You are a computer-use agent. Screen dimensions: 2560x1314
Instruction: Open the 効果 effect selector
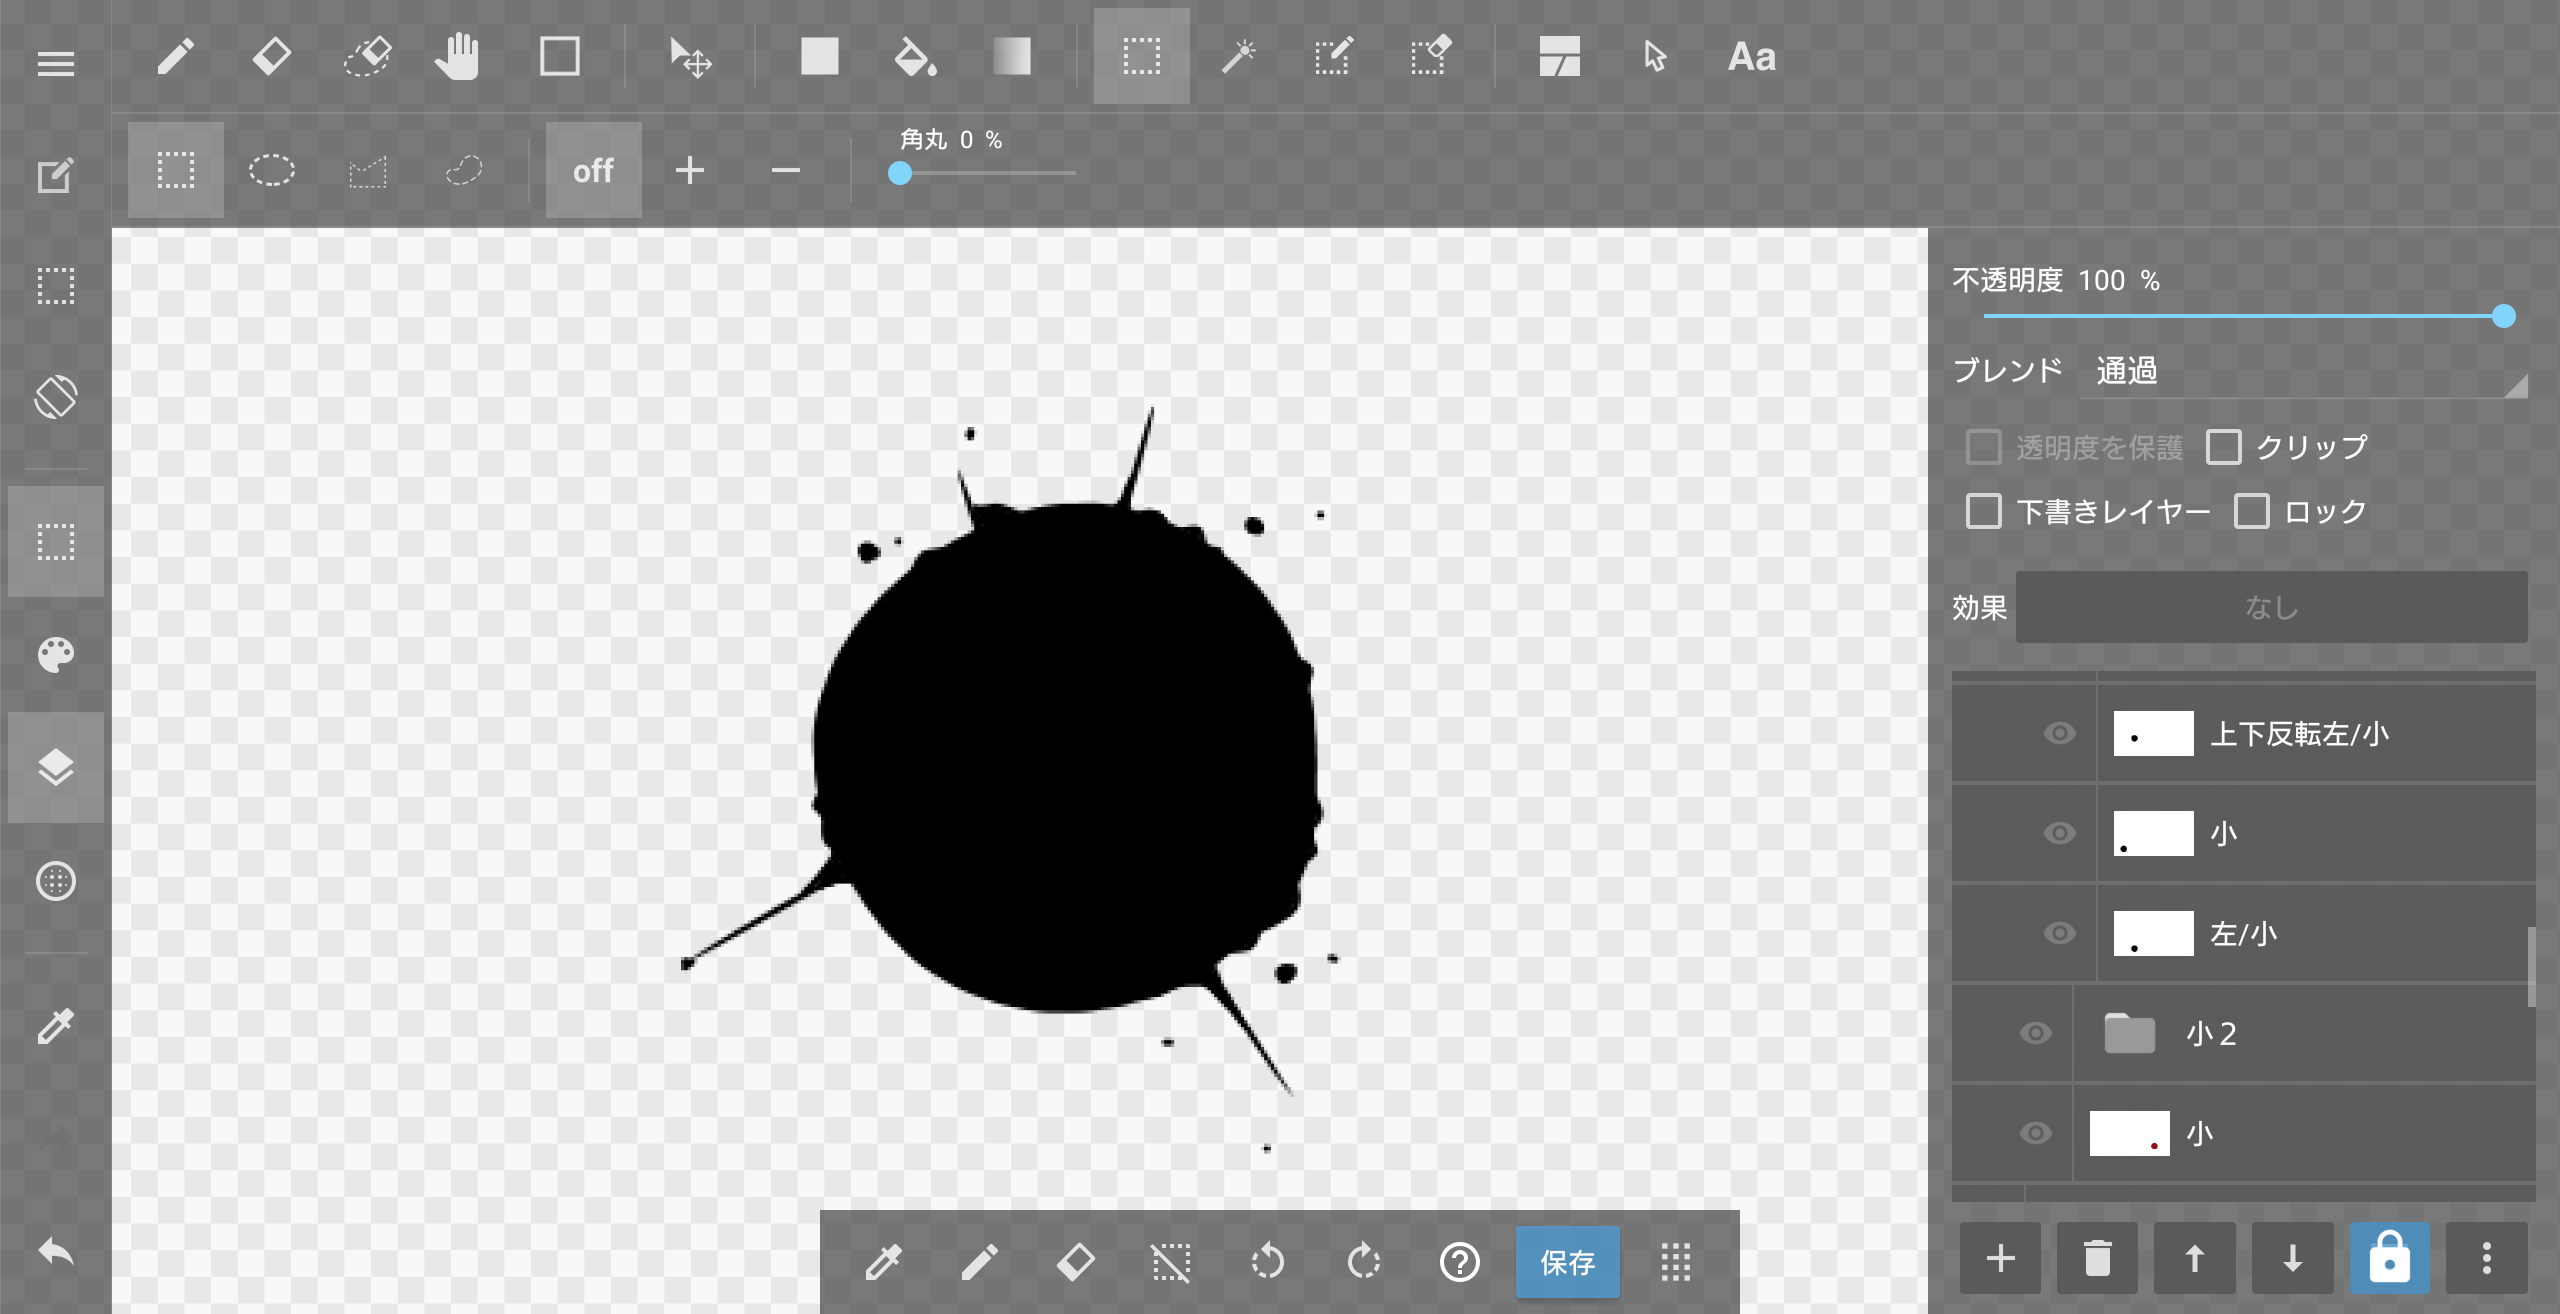tap(2270, 607)
